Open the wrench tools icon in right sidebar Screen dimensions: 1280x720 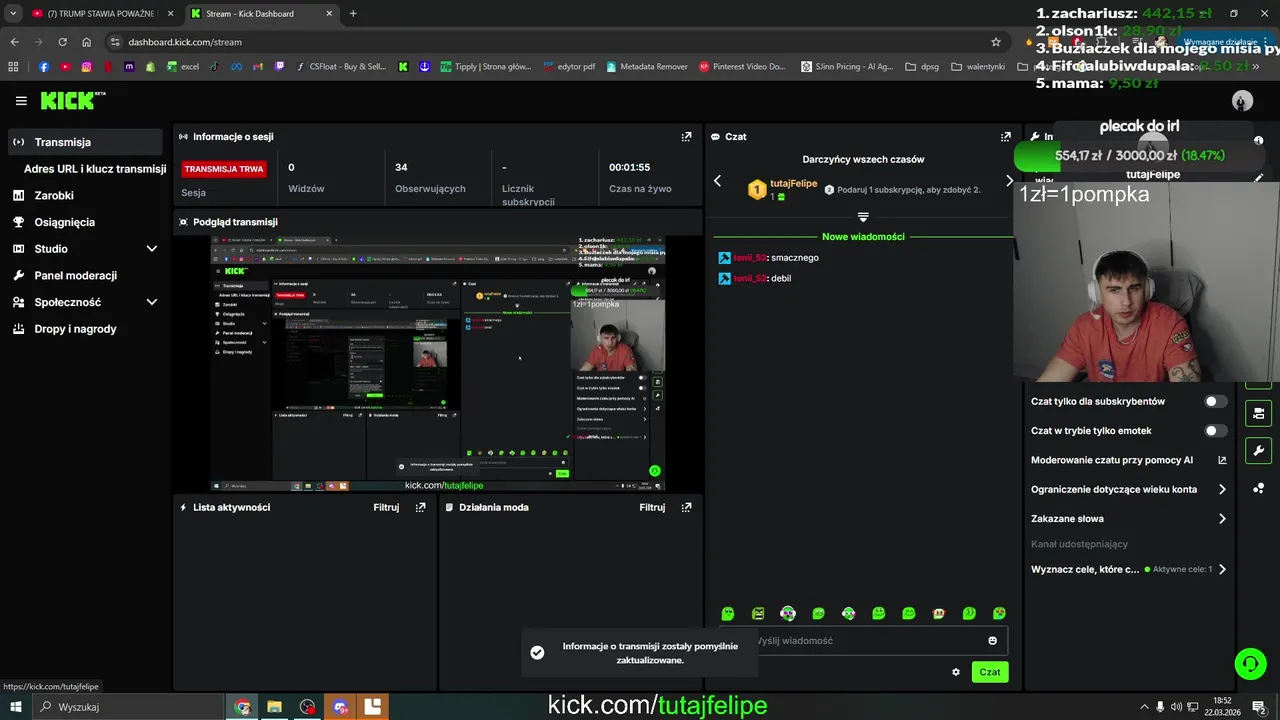(1258, 450)
